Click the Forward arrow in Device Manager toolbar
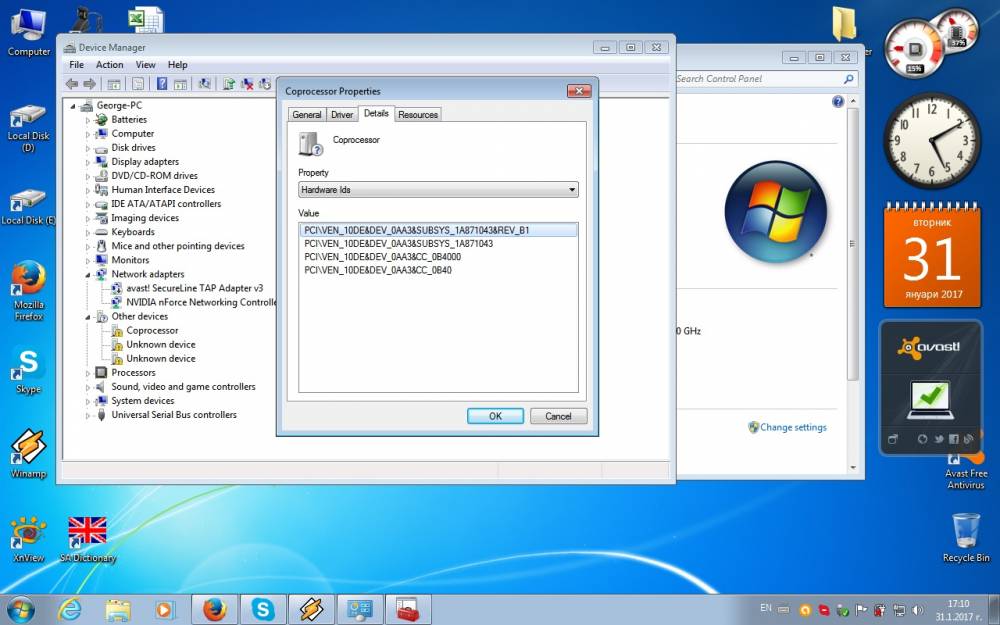 [90, 84]
